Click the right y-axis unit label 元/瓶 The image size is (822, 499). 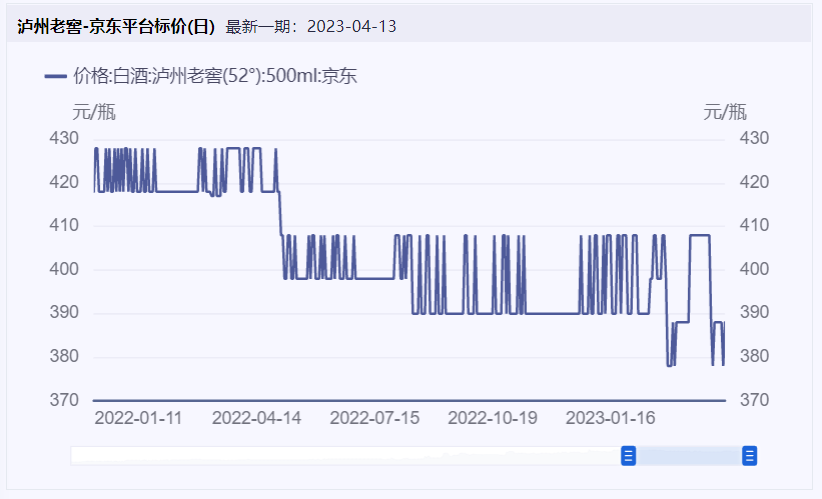tap(725, 112)
